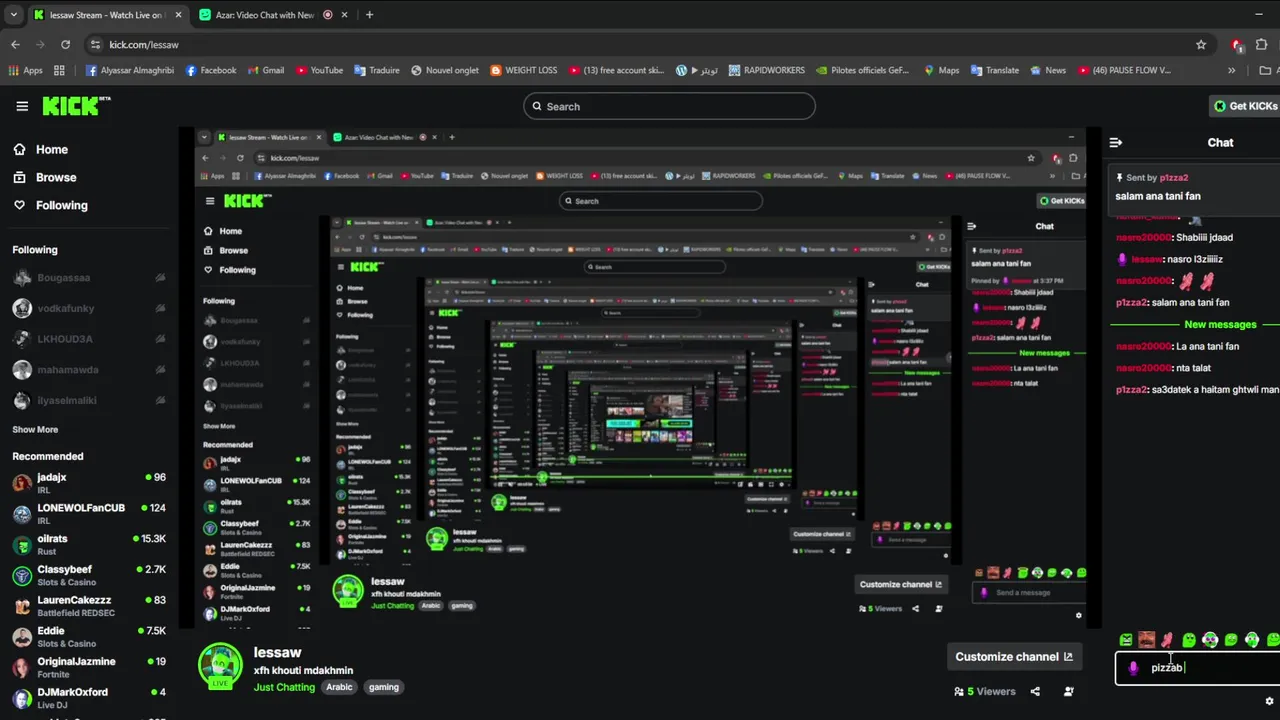Click username nasro20000 on Shabiiii jdaad message
1280x720 pixels.
click(1143, 237)
